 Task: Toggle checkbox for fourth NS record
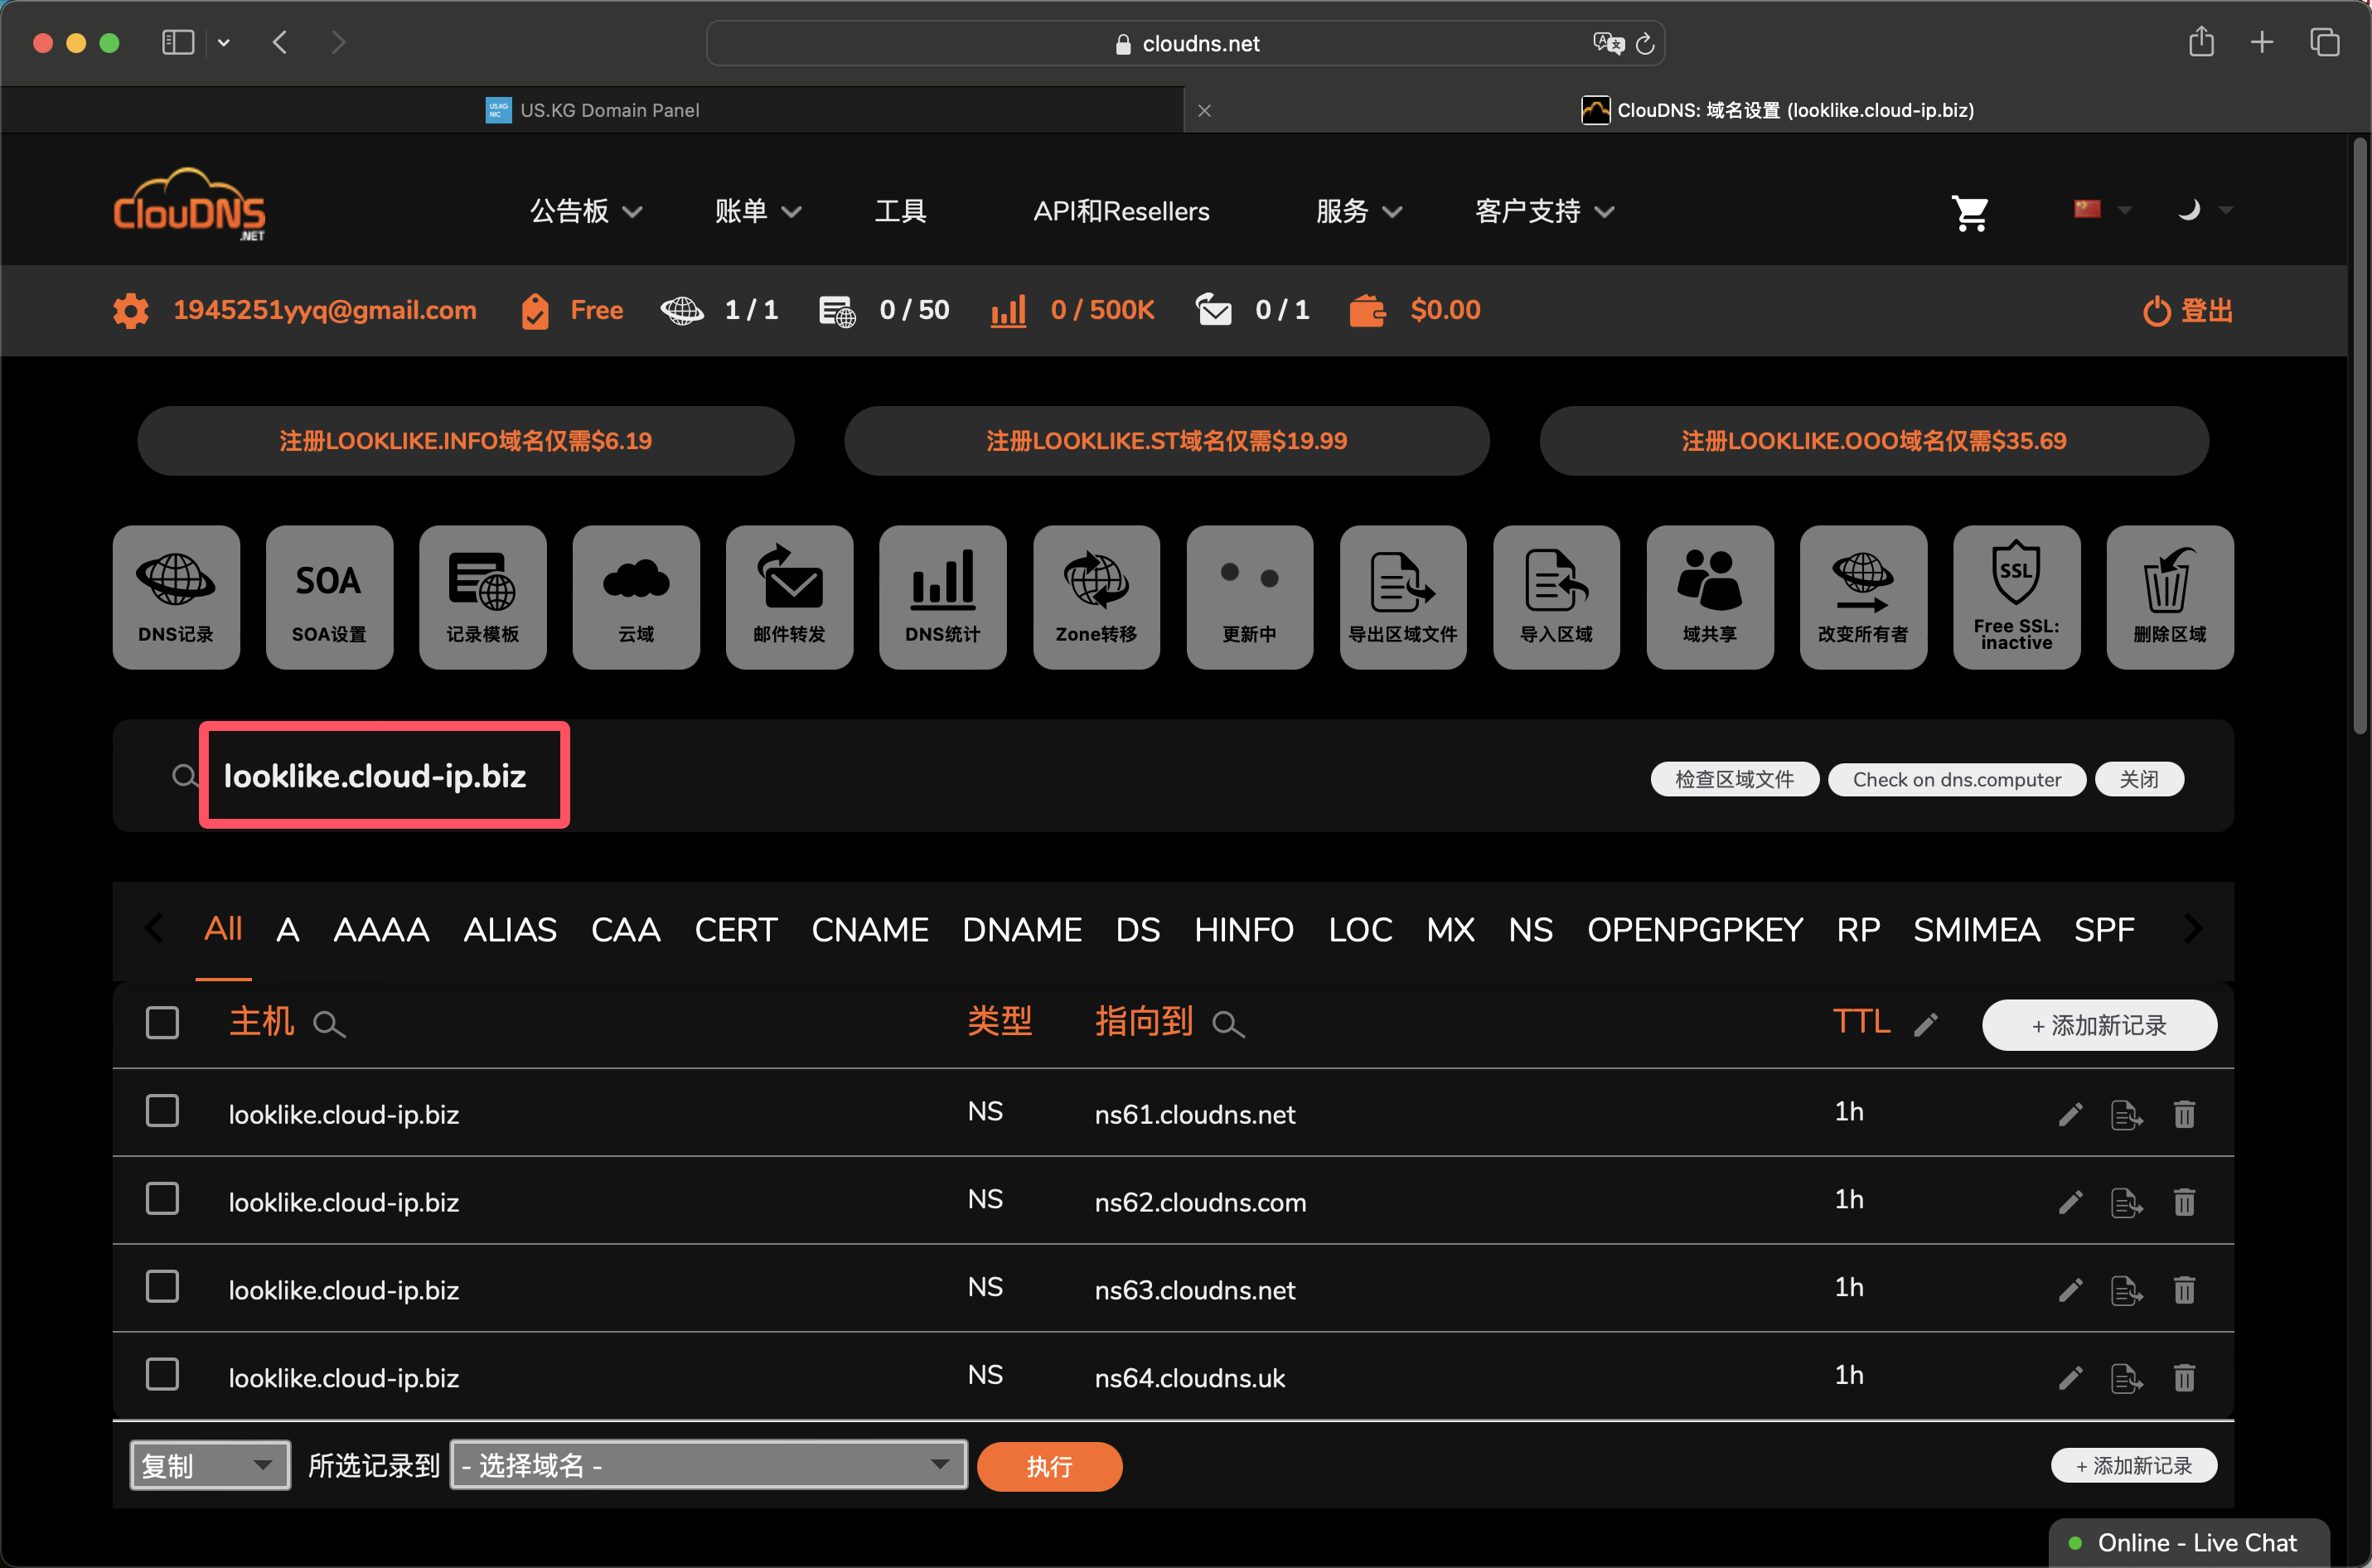coord(161,1379)
